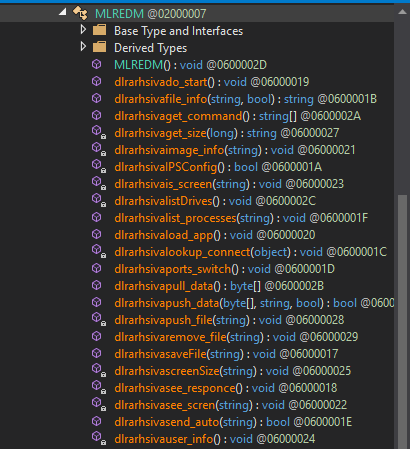Click method icon beside dlrarhsivasaveFile

97,353
